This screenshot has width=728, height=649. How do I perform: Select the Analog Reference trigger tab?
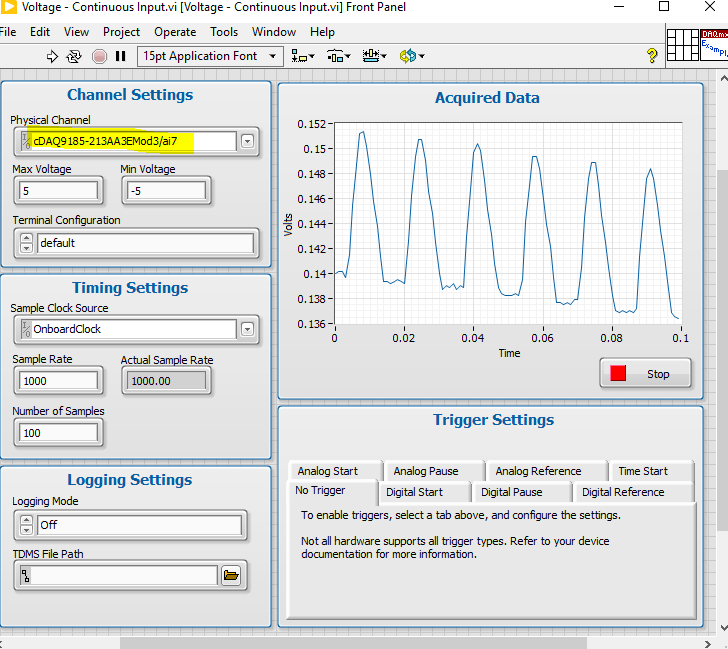coord(538,471)
